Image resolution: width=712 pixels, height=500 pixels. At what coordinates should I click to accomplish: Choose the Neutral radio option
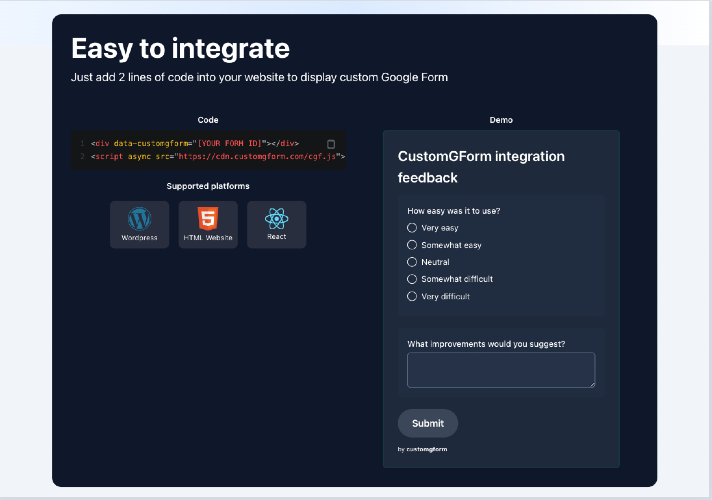(x=412, y=262)
